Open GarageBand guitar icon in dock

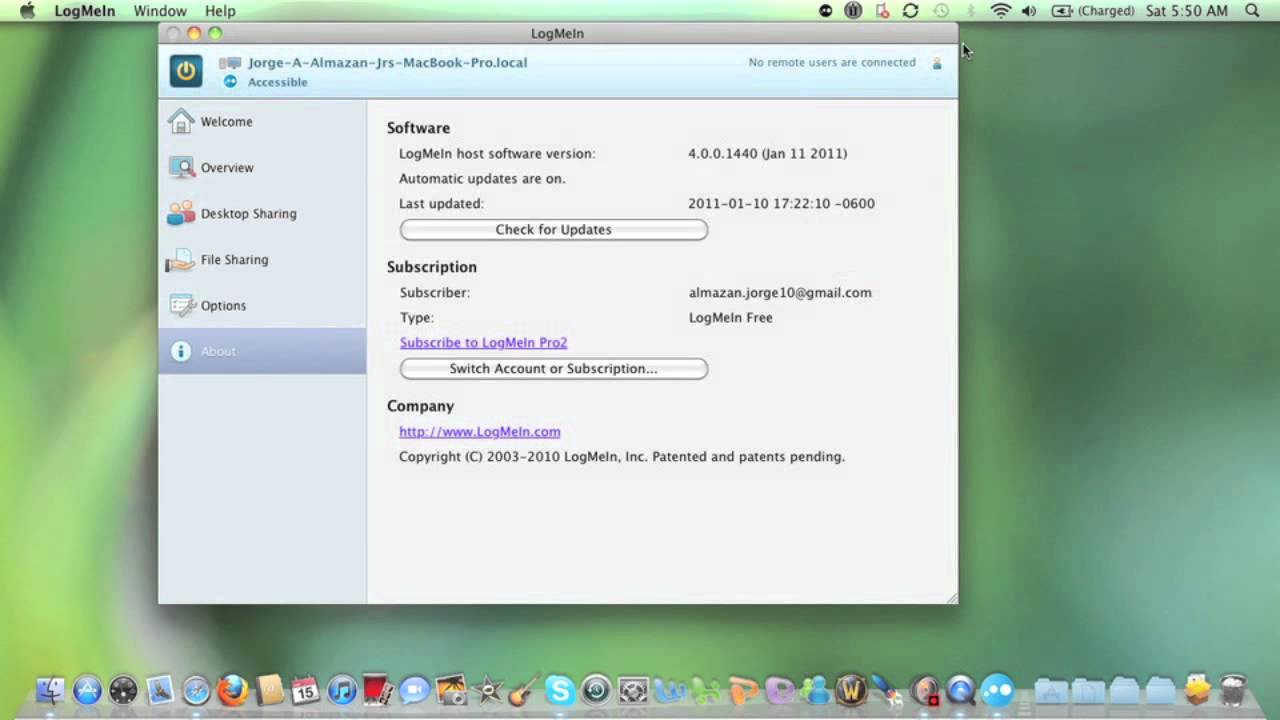click(523, 690)
